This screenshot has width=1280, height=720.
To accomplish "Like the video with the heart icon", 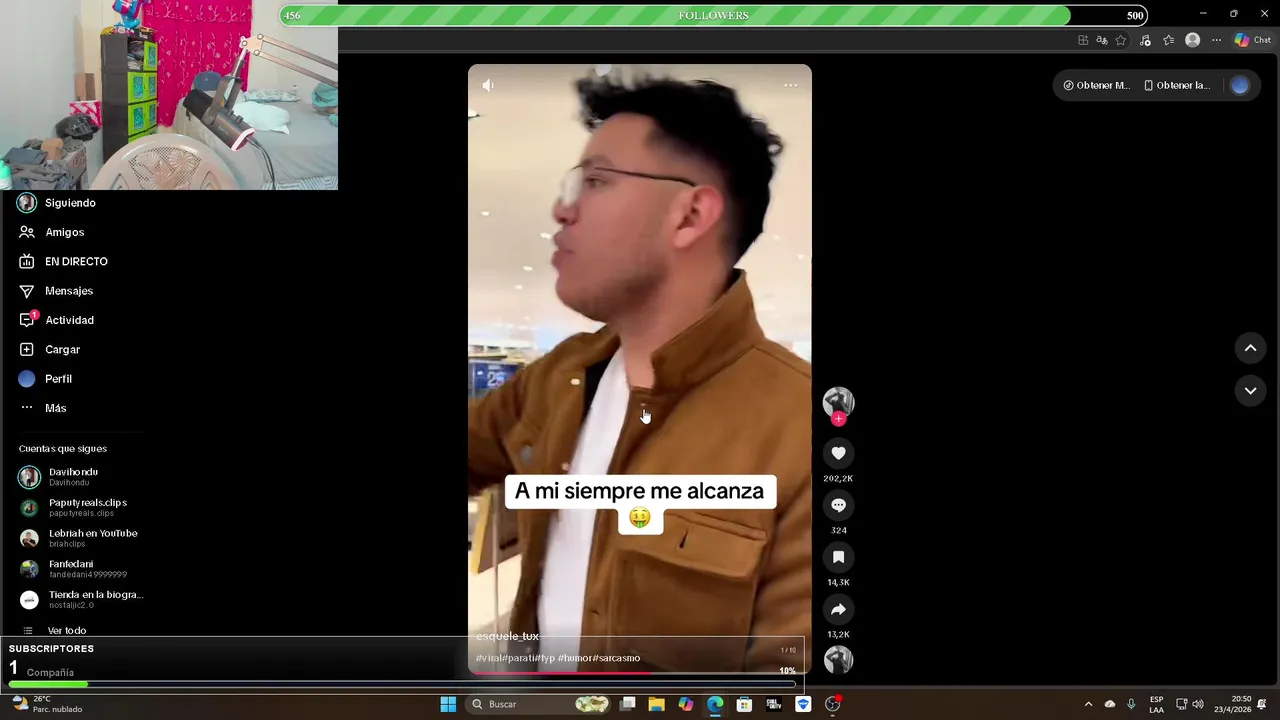I will [838, 453].
